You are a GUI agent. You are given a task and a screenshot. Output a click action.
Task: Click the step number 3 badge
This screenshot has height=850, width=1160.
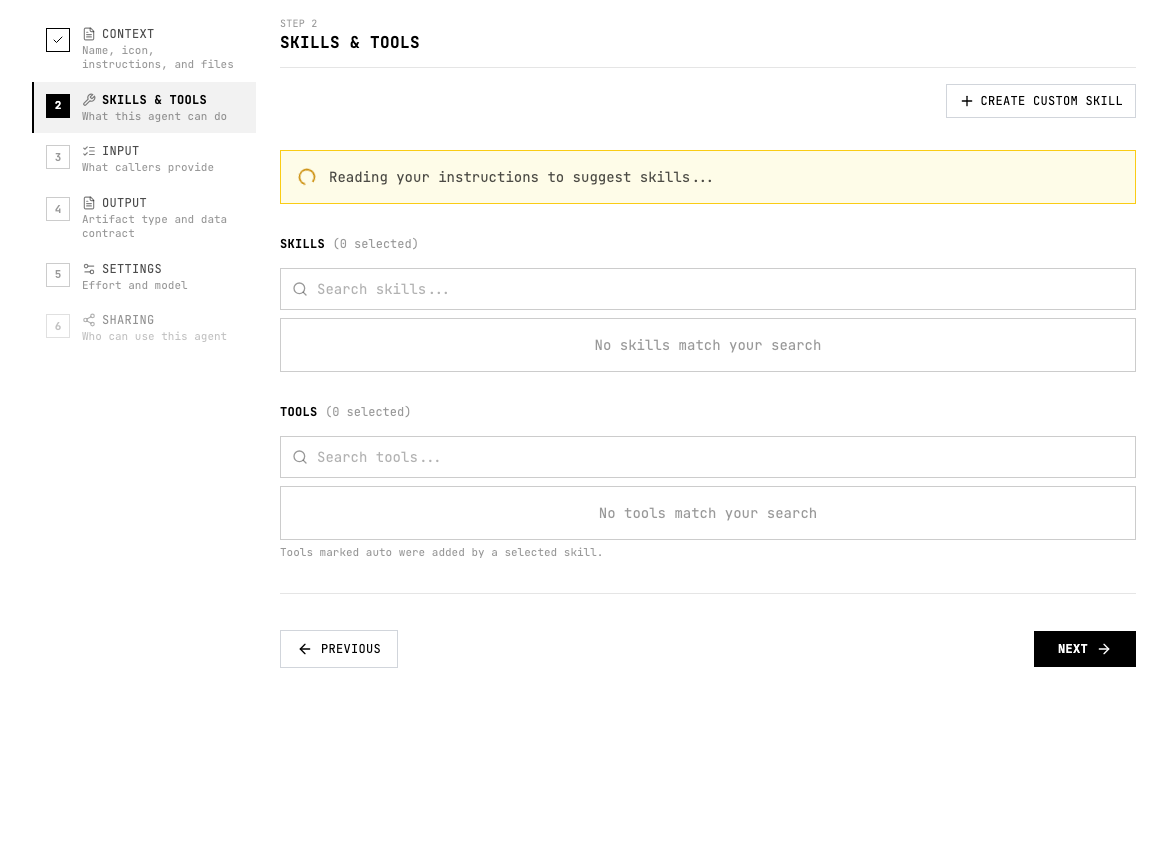[58, 157]
